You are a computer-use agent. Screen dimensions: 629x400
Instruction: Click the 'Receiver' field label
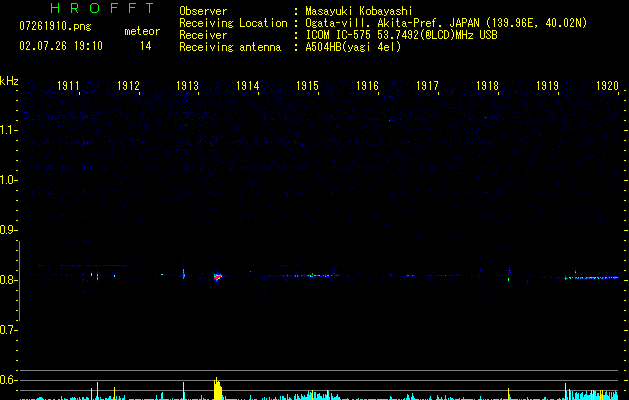(203, 35)
